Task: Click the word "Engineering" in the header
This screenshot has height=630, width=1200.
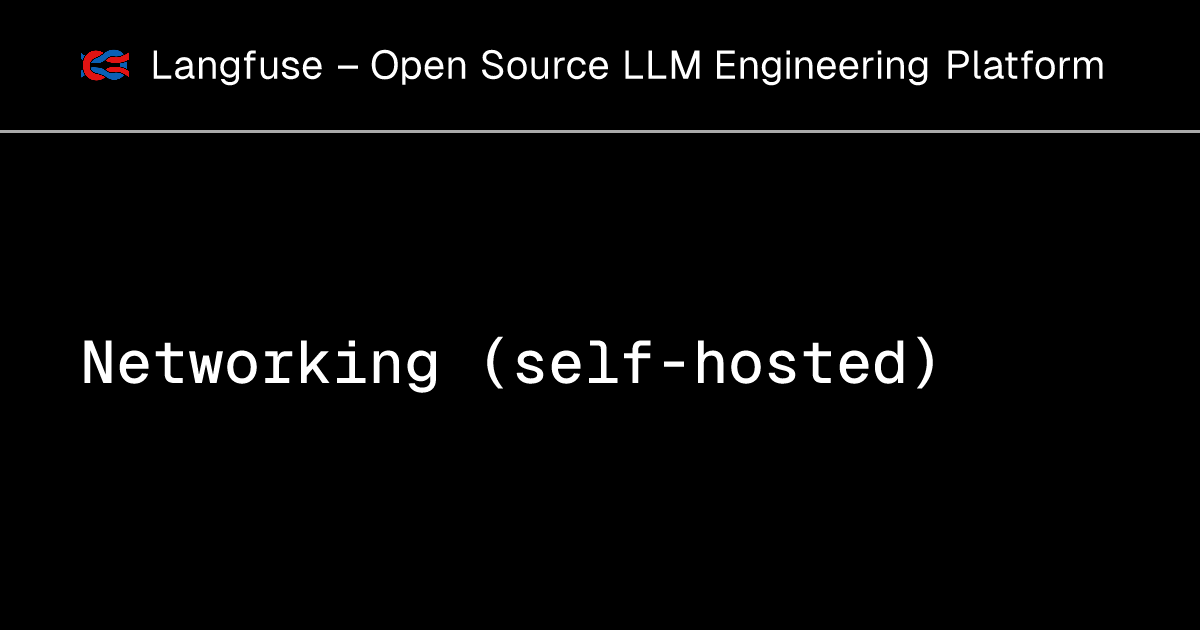Action: [821, 67]
